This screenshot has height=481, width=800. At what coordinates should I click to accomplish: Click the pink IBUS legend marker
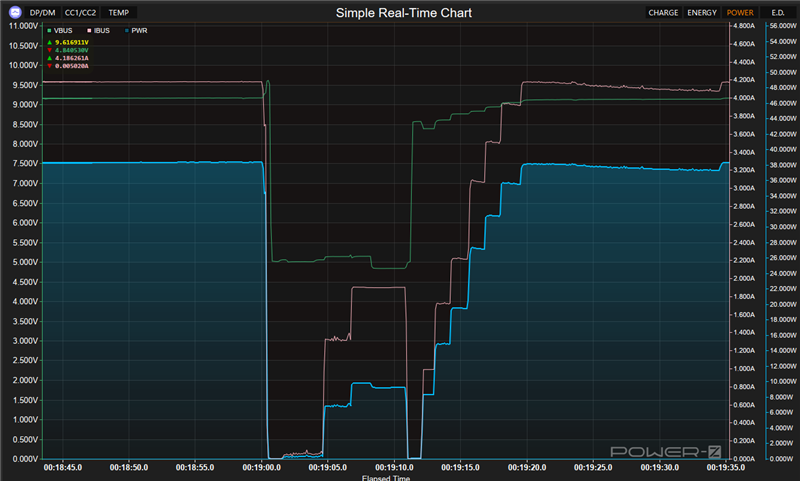coord(87,31)
